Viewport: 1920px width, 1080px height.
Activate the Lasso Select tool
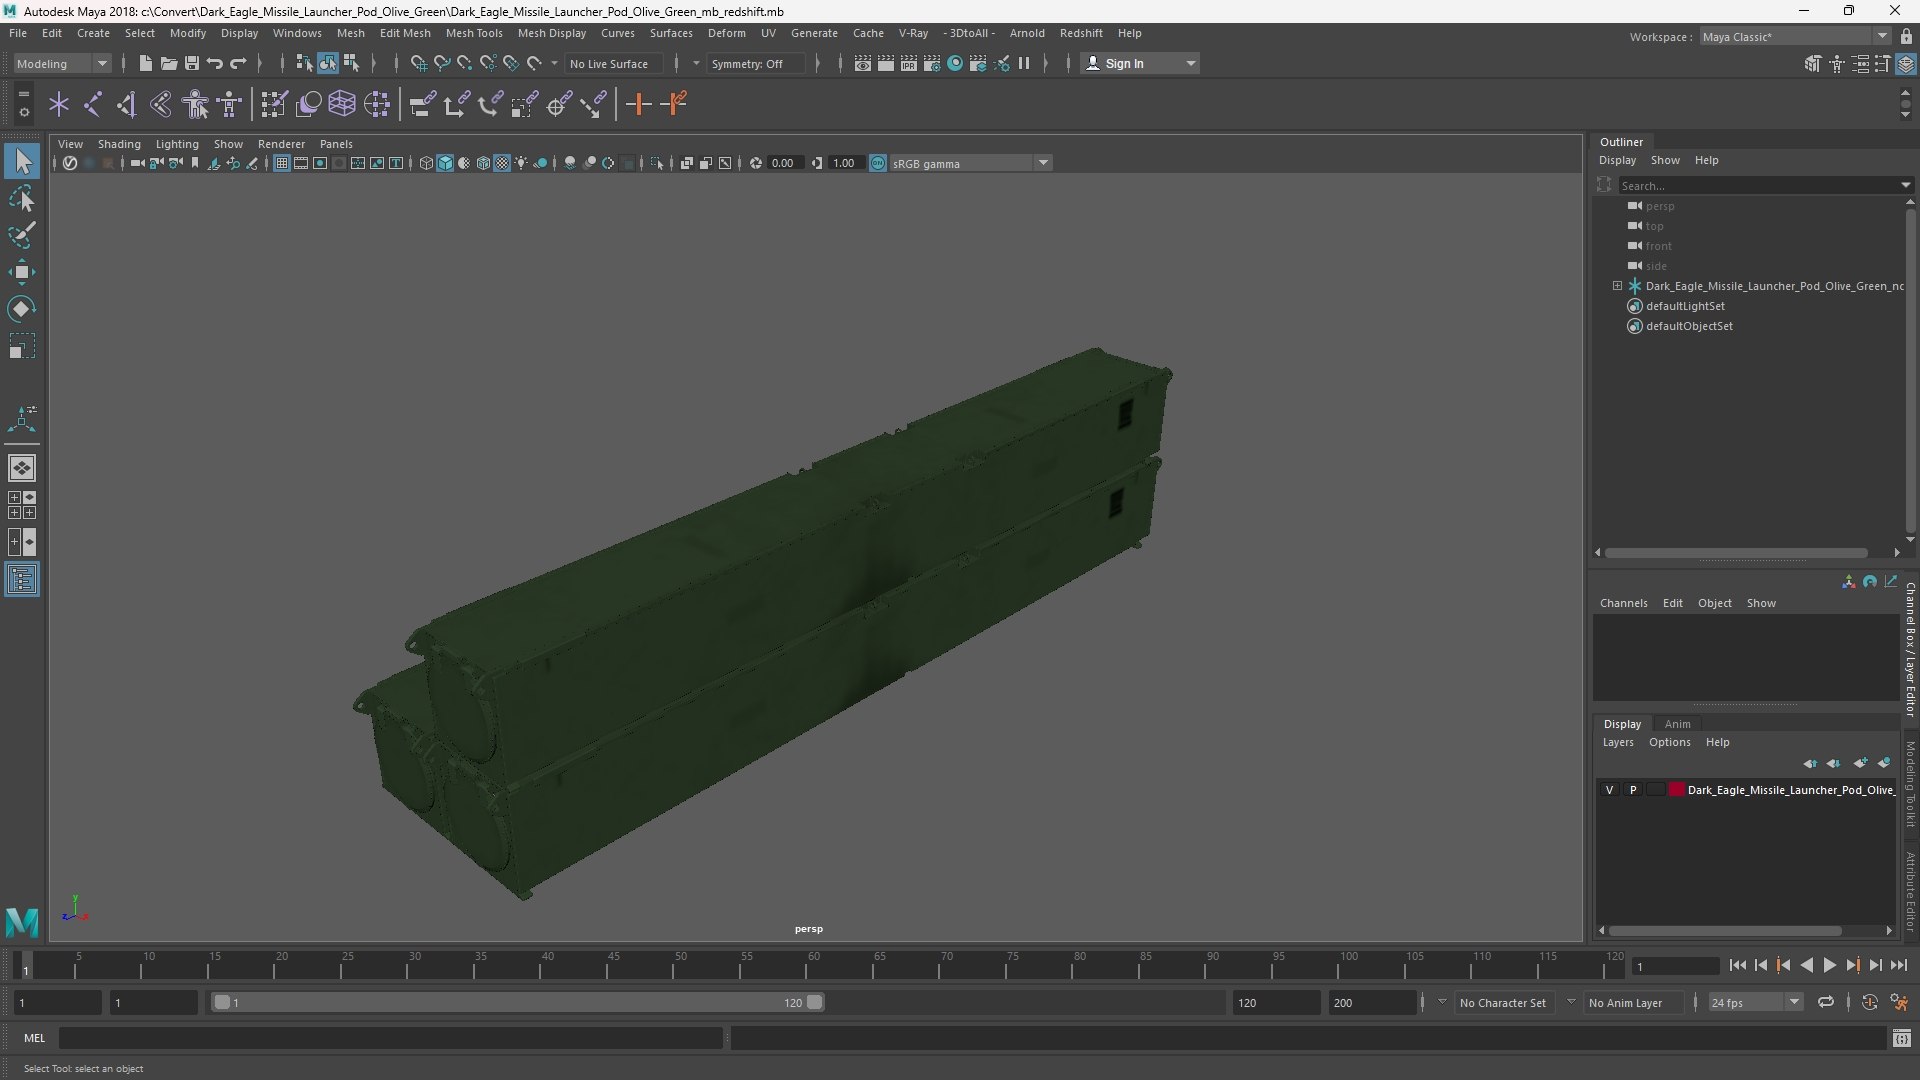tap(22, 198)
